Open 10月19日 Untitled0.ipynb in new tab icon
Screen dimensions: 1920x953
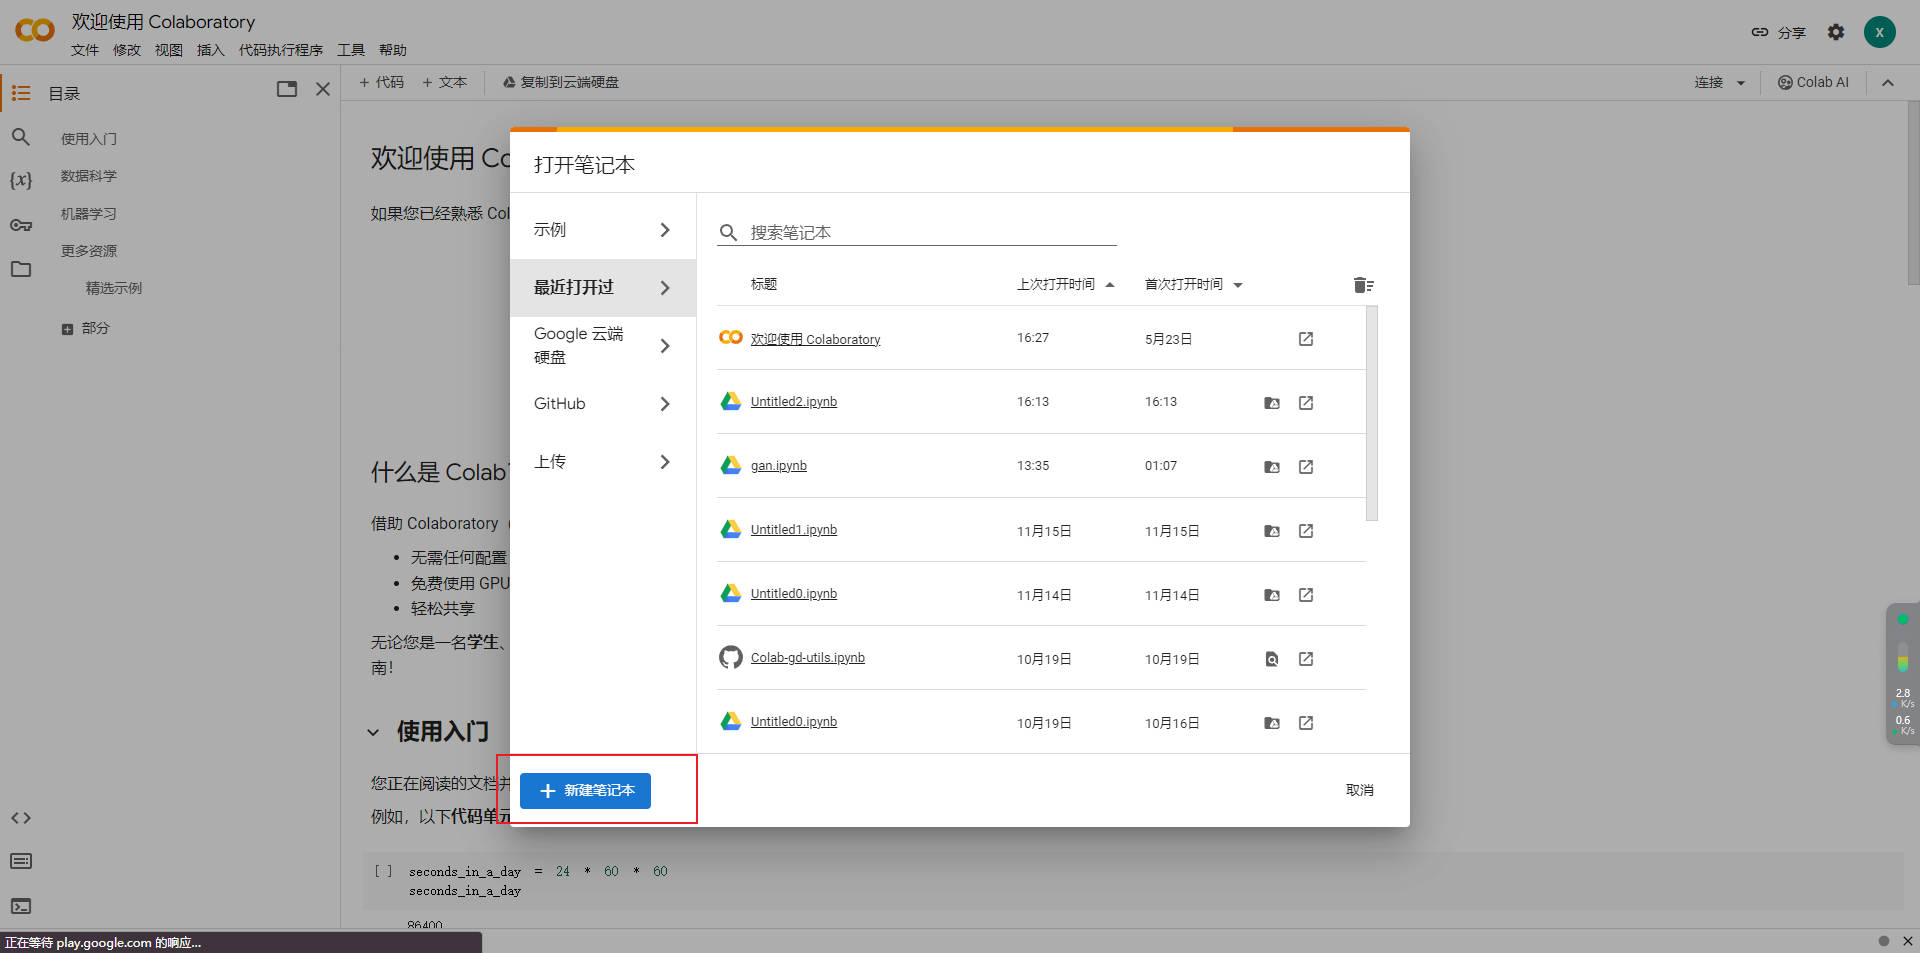pyautogui.click(x=1306, y=723)
